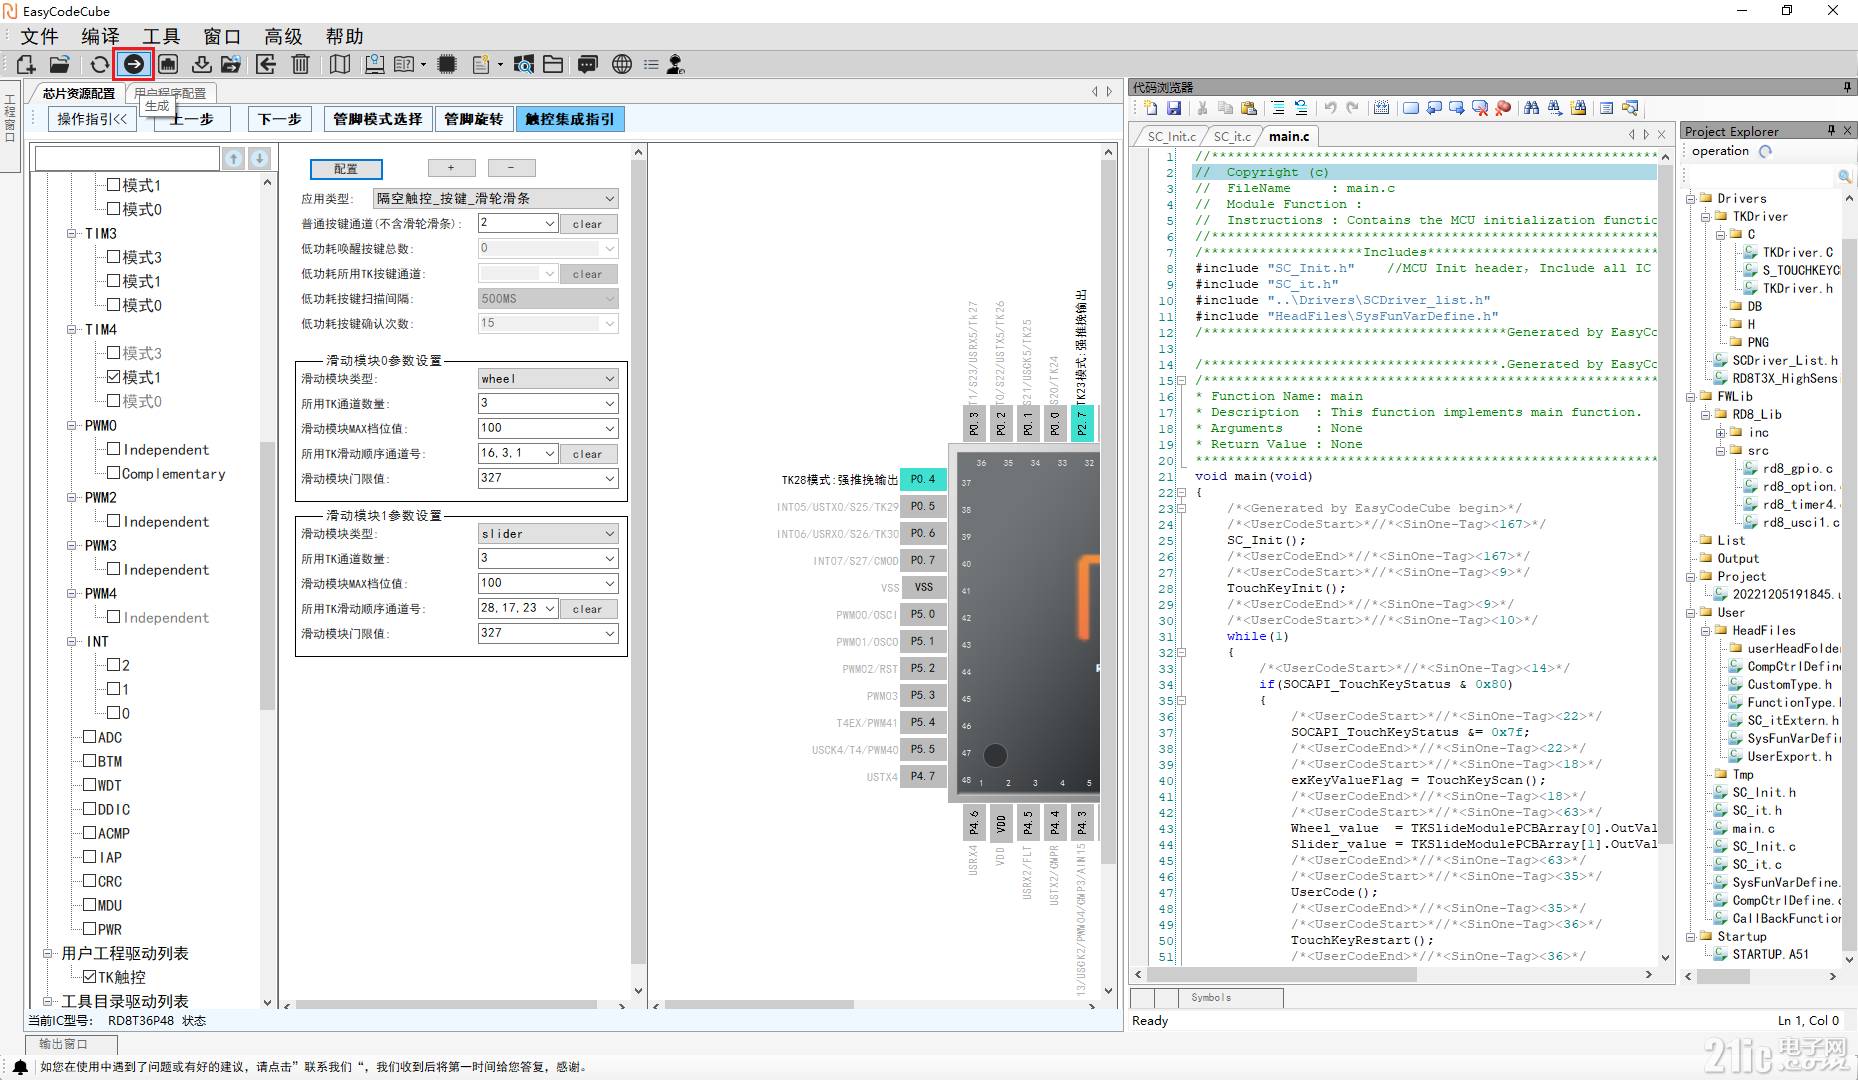Clear 滑动模块0 TK channel order

pyautogui.click(x=588, y=454)
